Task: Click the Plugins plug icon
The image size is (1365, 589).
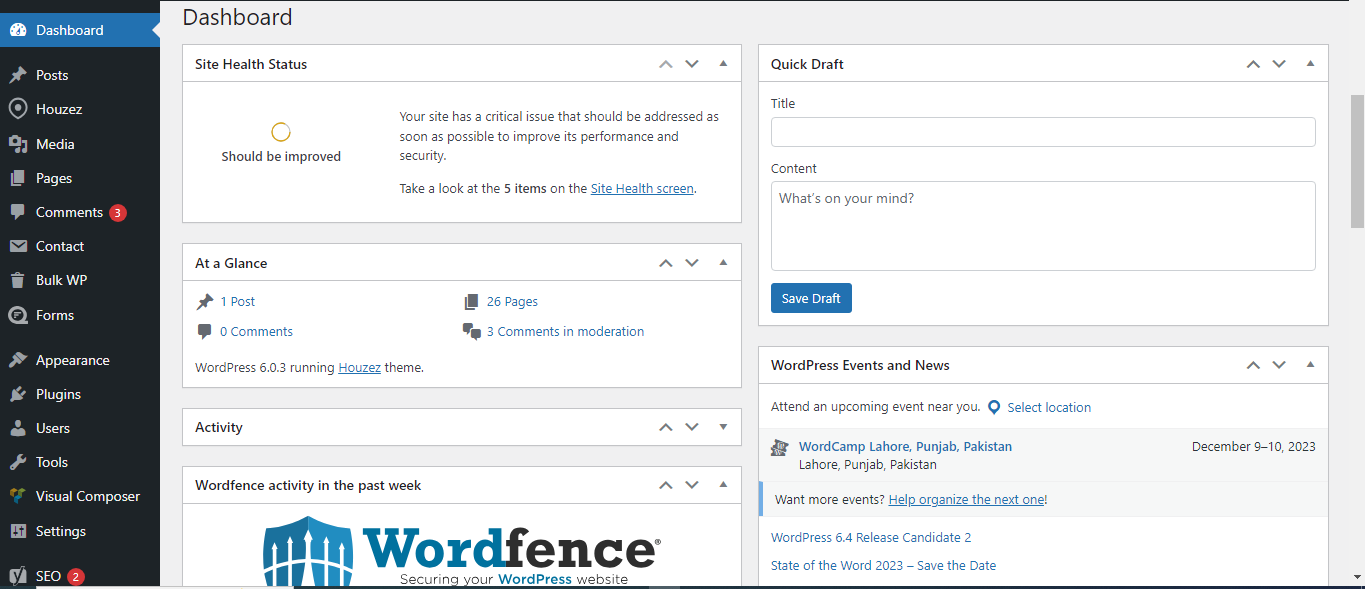Action: click(17, 394)
